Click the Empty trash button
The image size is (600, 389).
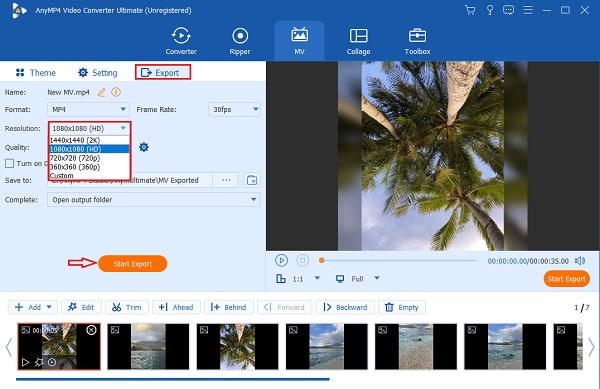402,307
